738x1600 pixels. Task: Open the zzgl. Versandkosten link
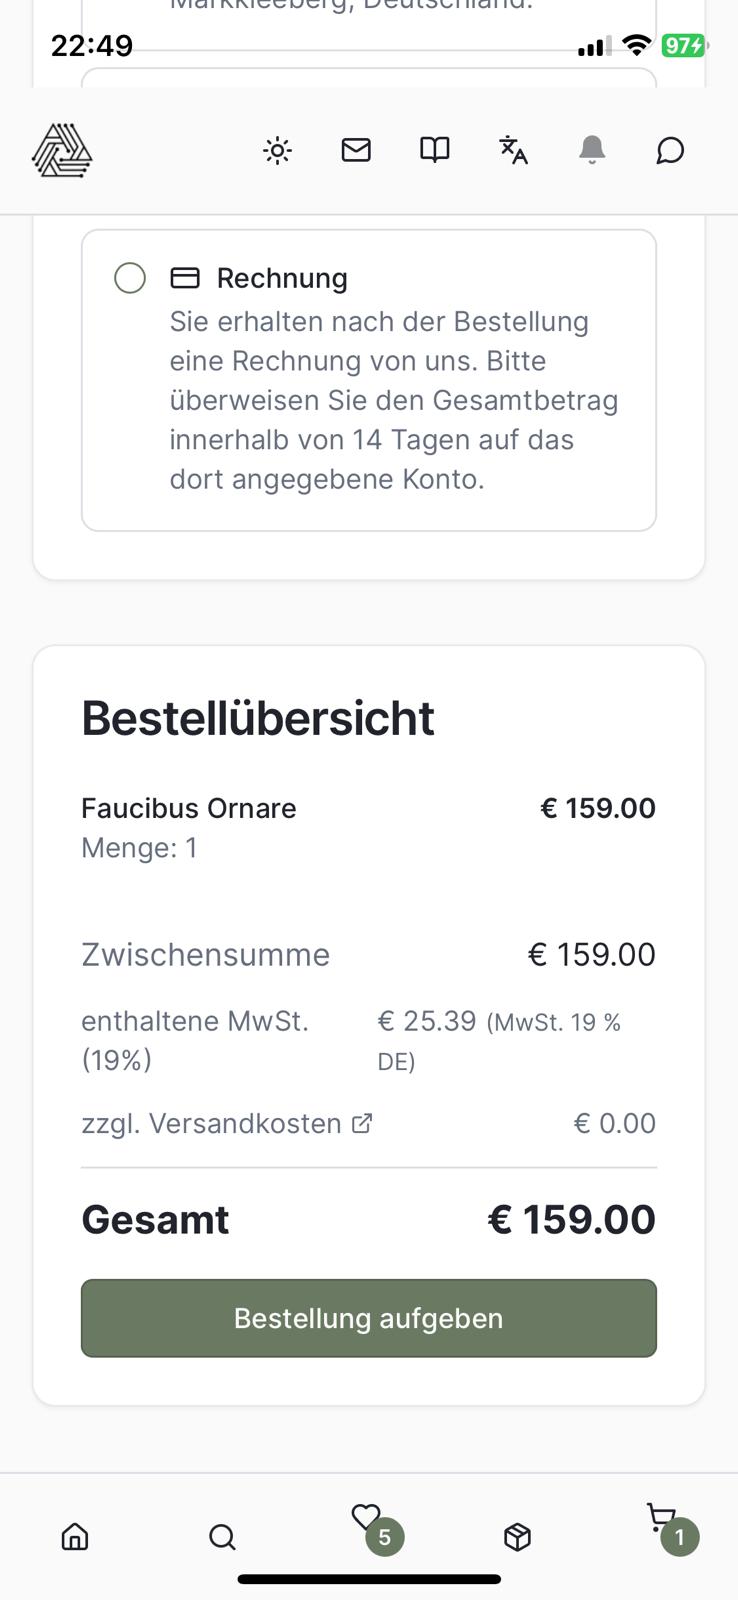point(211,1124)
